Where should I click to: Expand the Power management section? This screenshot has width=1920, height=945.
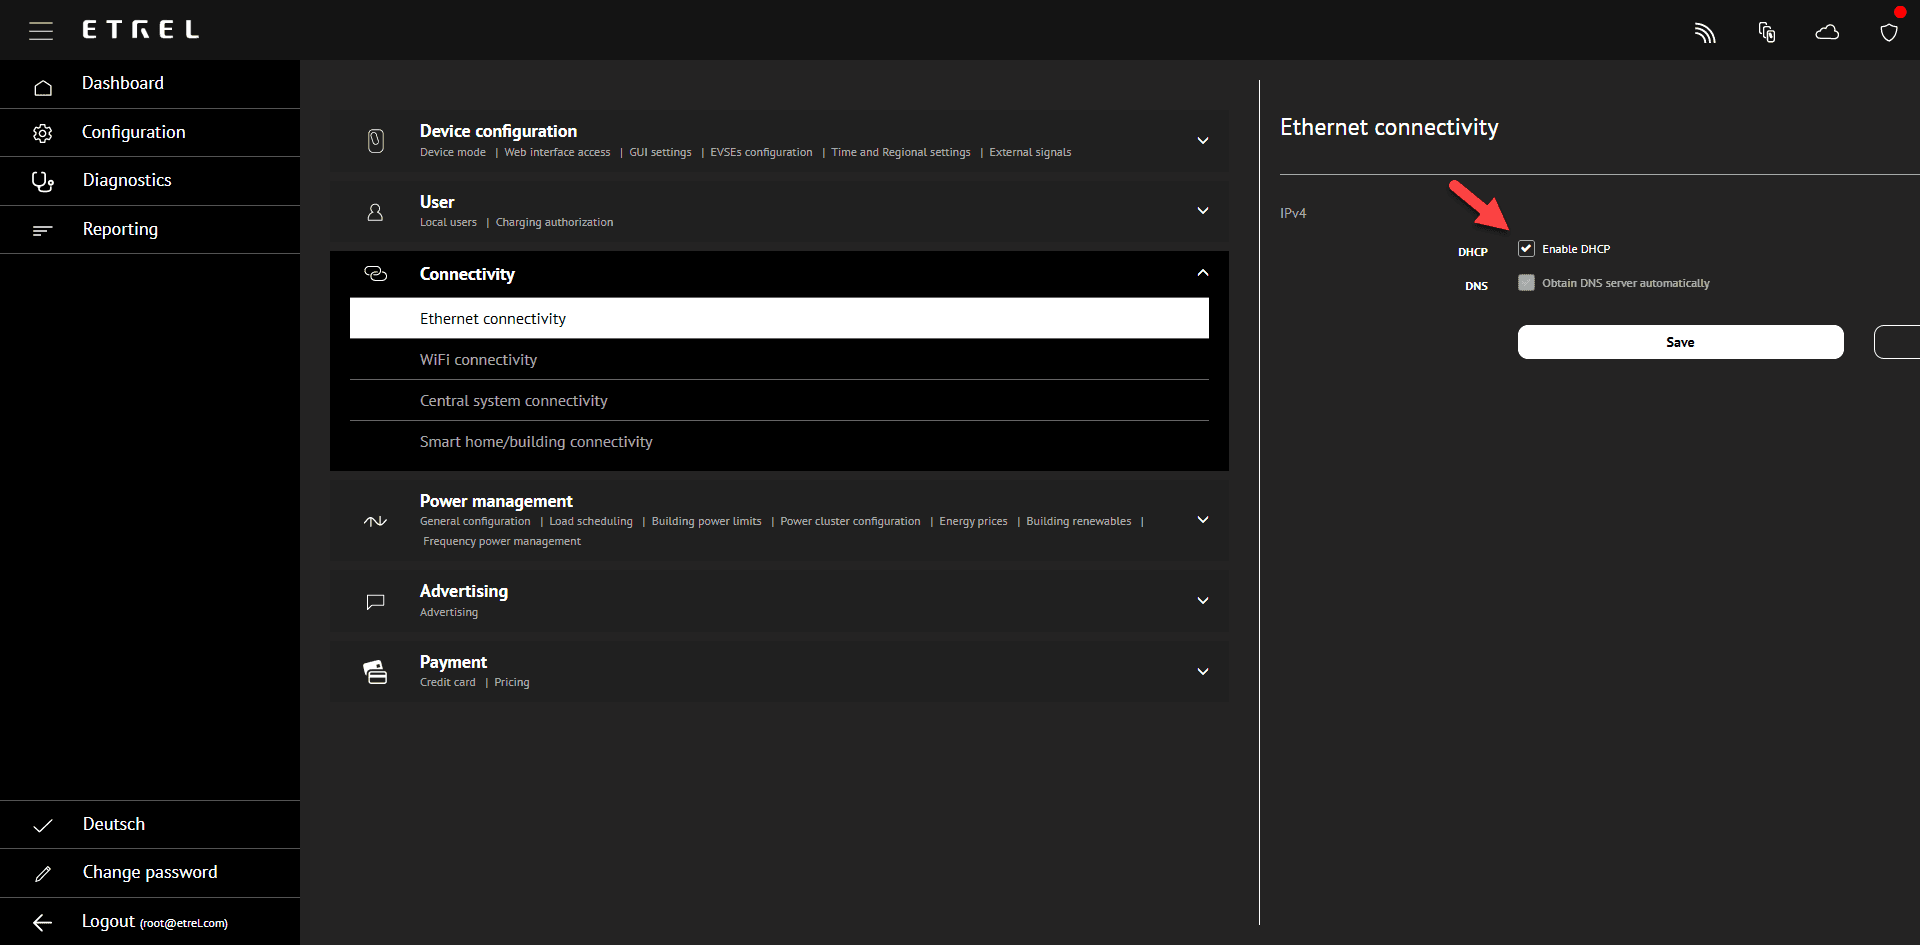[1202, 520]
